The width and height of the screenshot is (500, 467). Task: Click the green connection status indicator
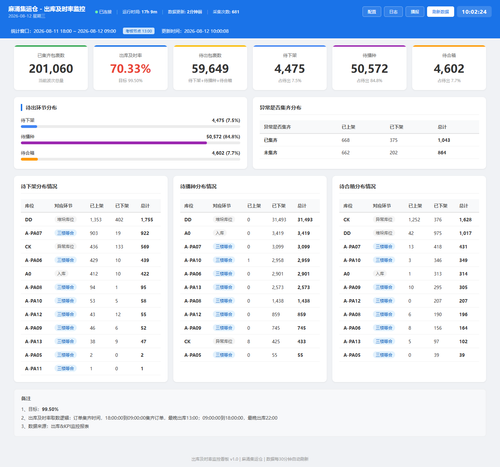pyautogui.click(x=103, y=12)
